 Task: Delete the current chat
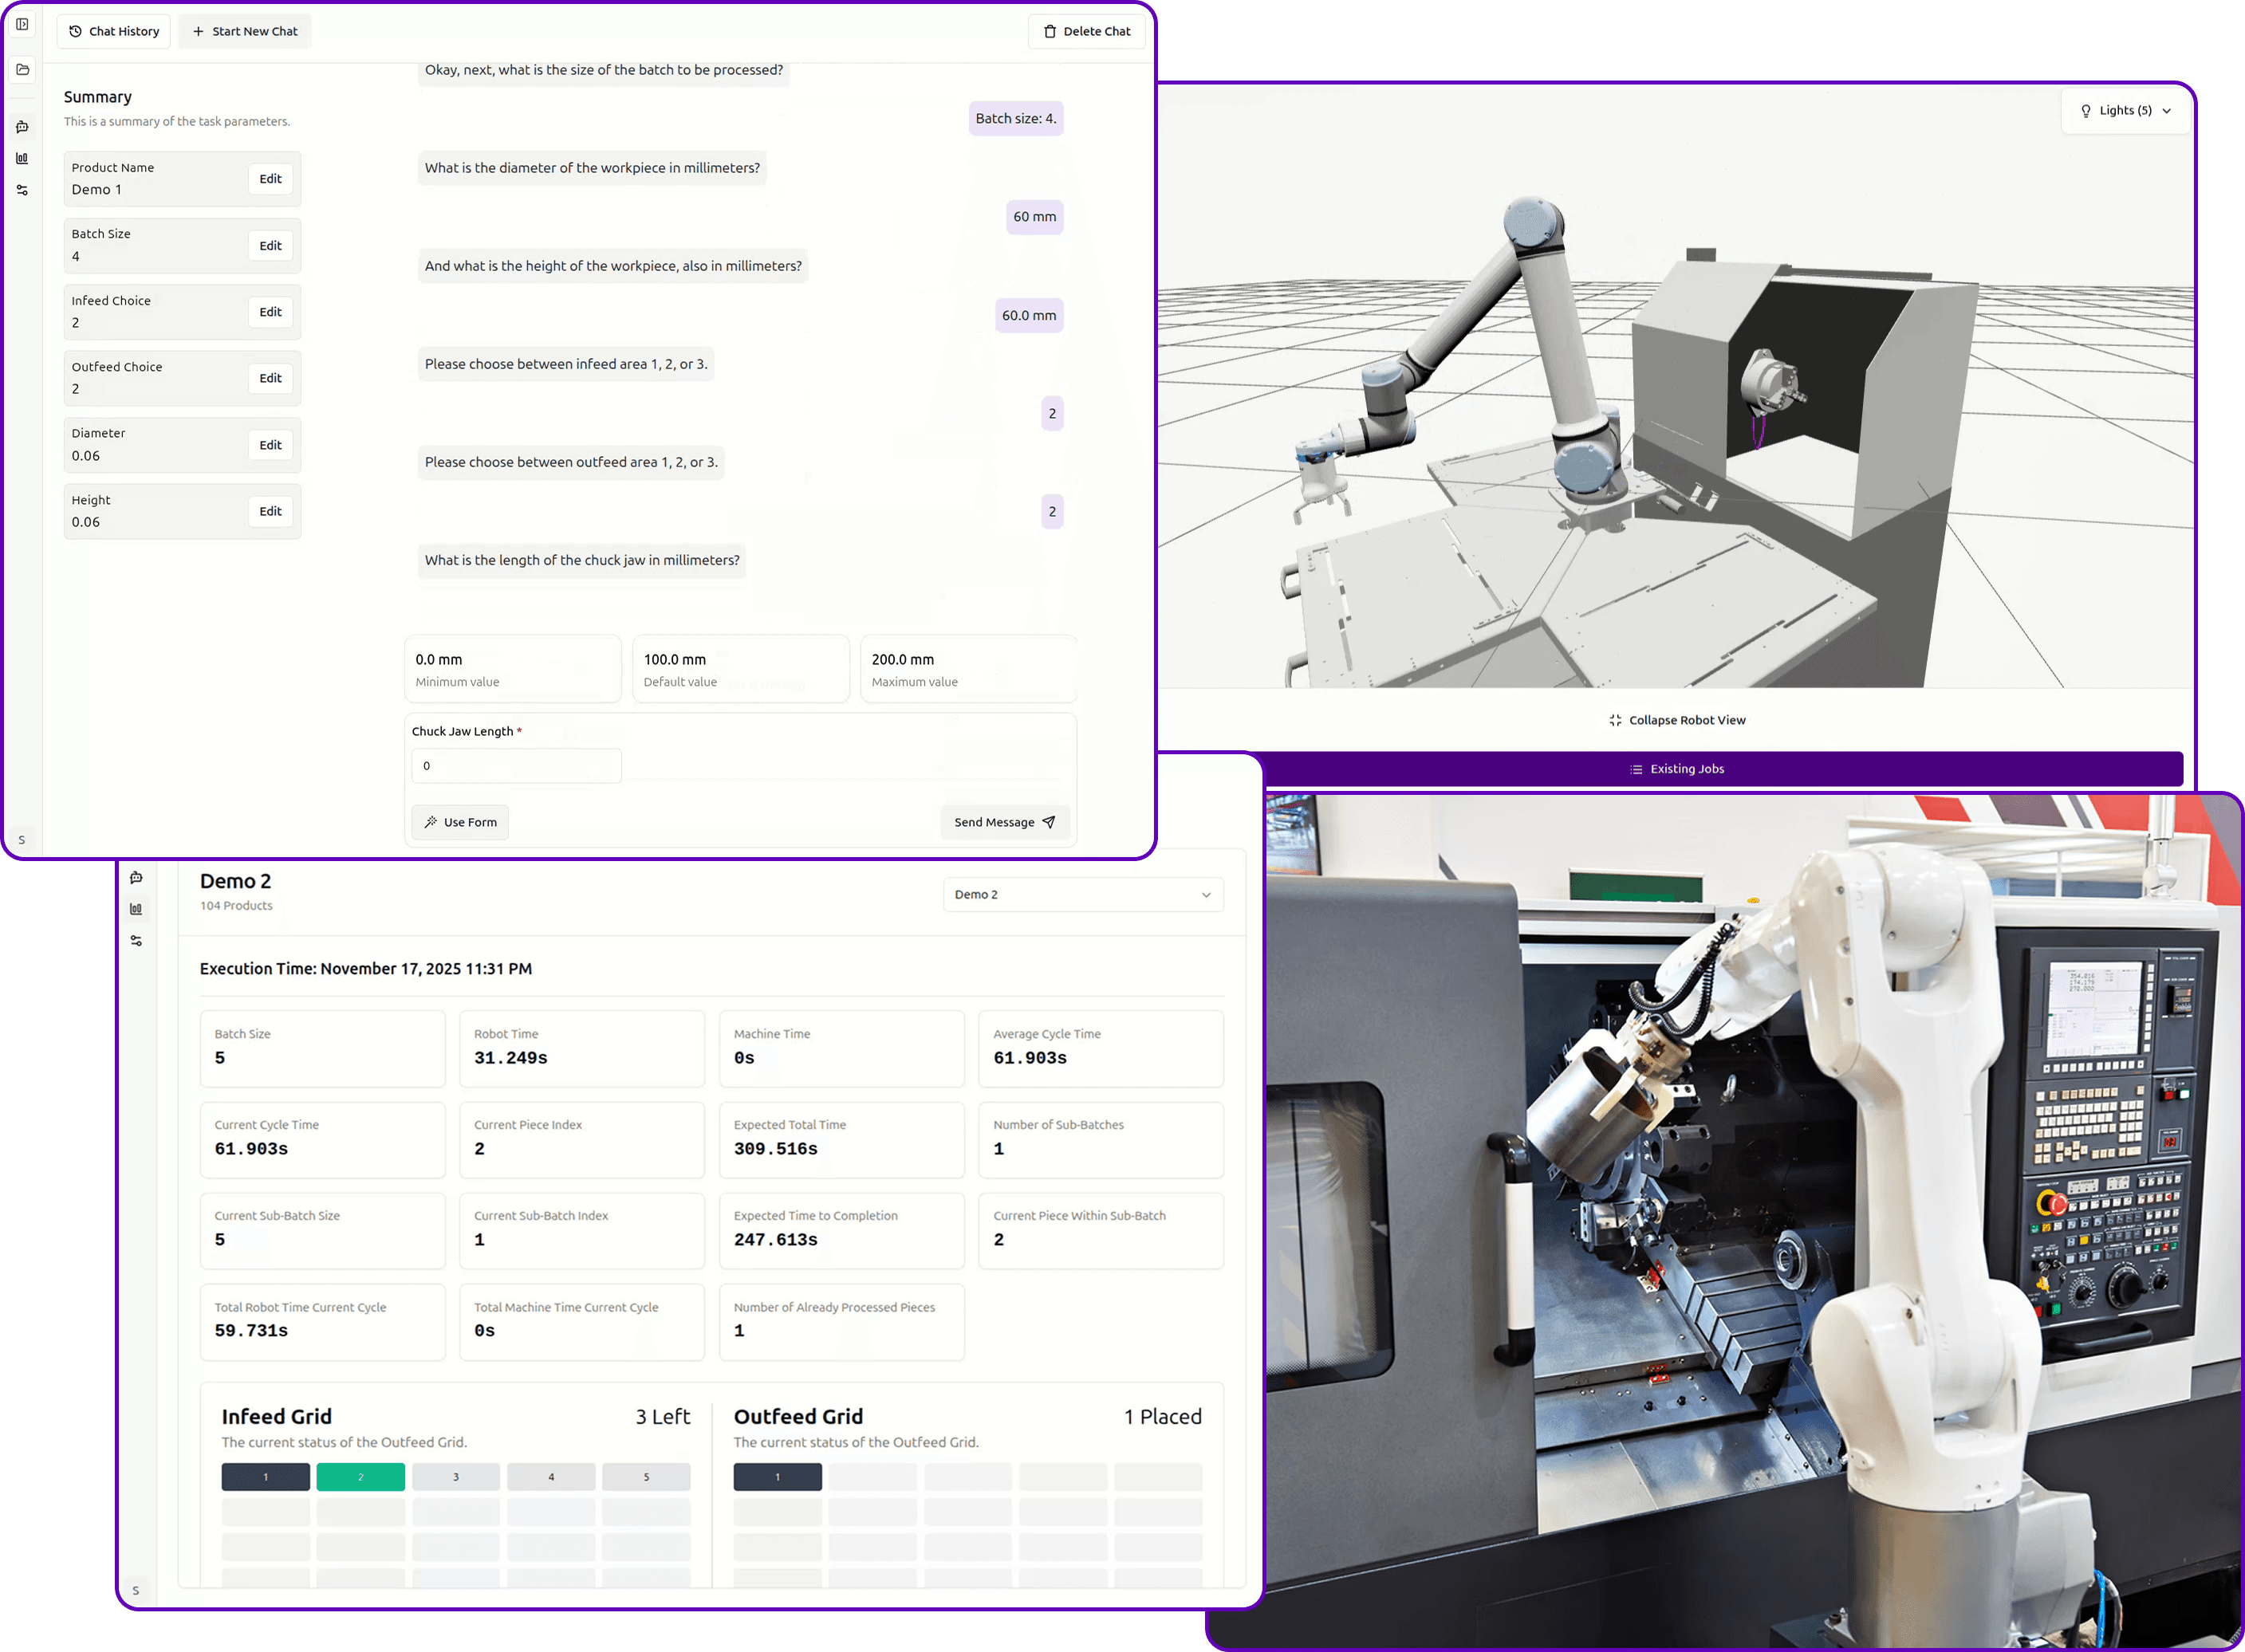point(1086,31)
